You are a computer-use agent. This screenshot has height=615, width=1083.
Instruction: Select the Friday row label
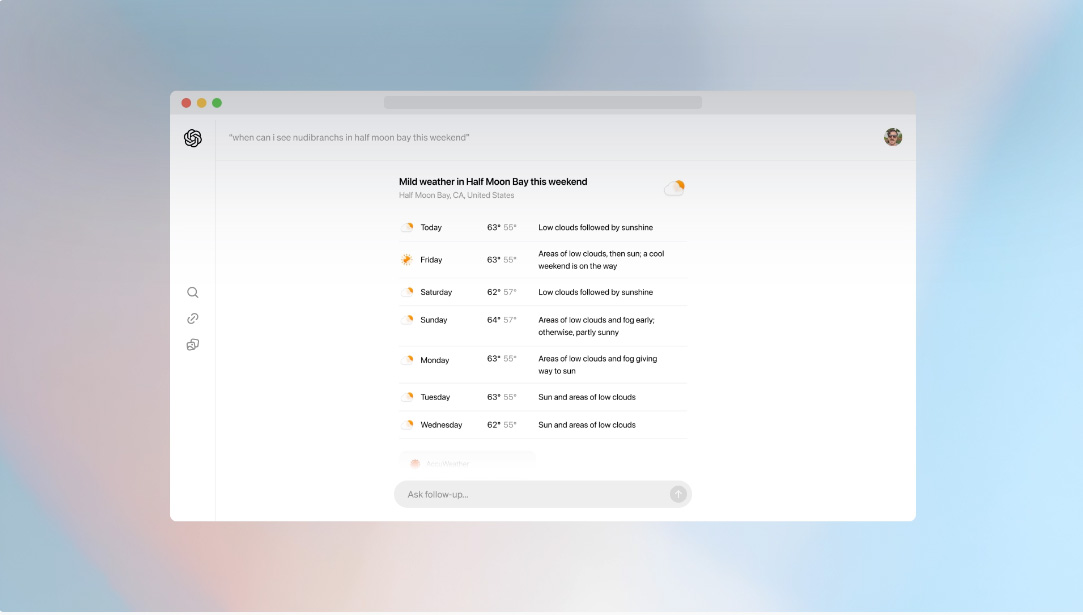pos(431,260)
